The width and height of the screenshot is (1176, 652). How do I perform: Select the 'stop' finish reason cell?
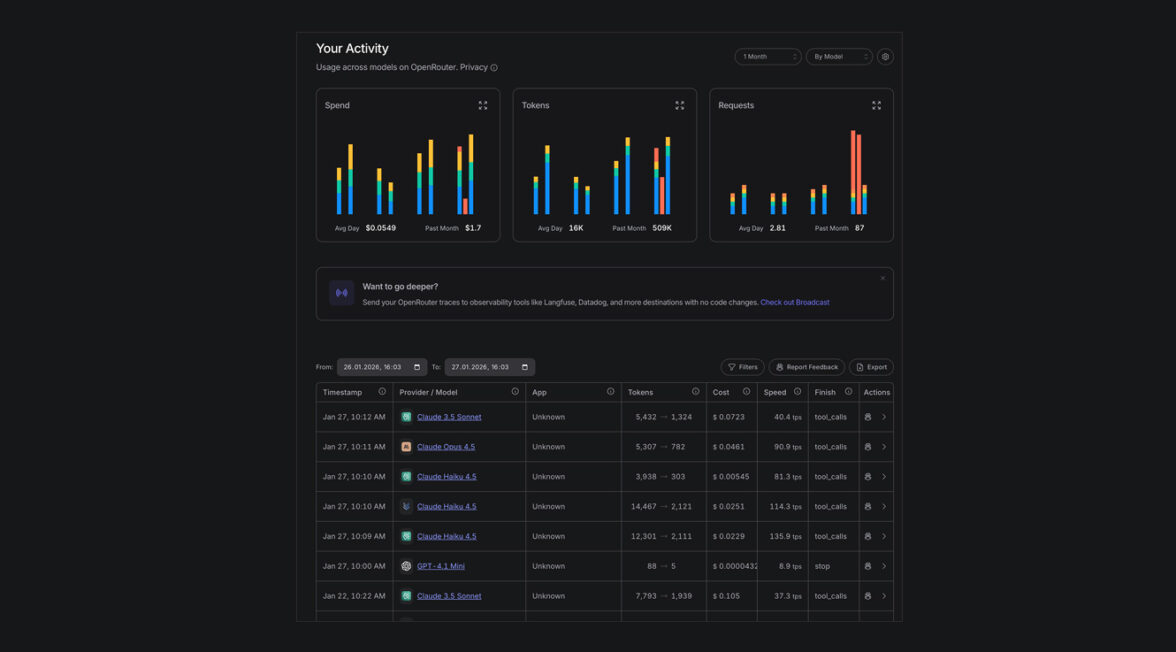pos(822,566)
